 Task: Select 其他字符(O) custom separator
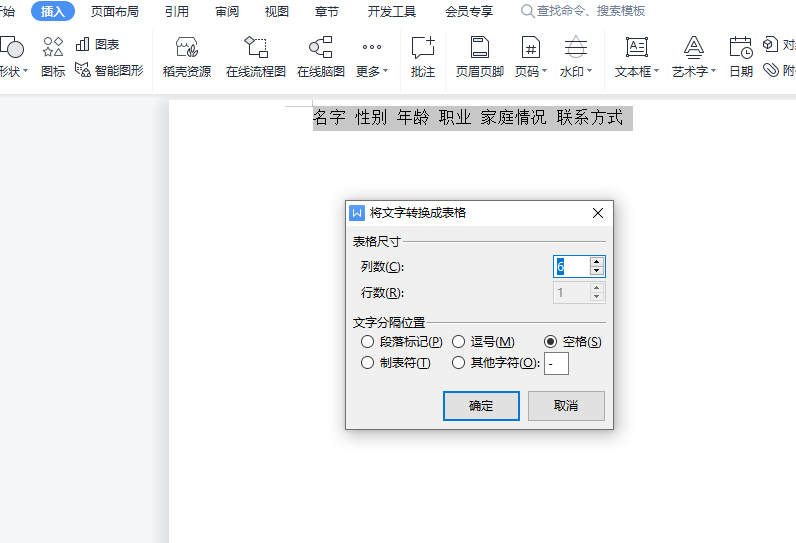496,363
